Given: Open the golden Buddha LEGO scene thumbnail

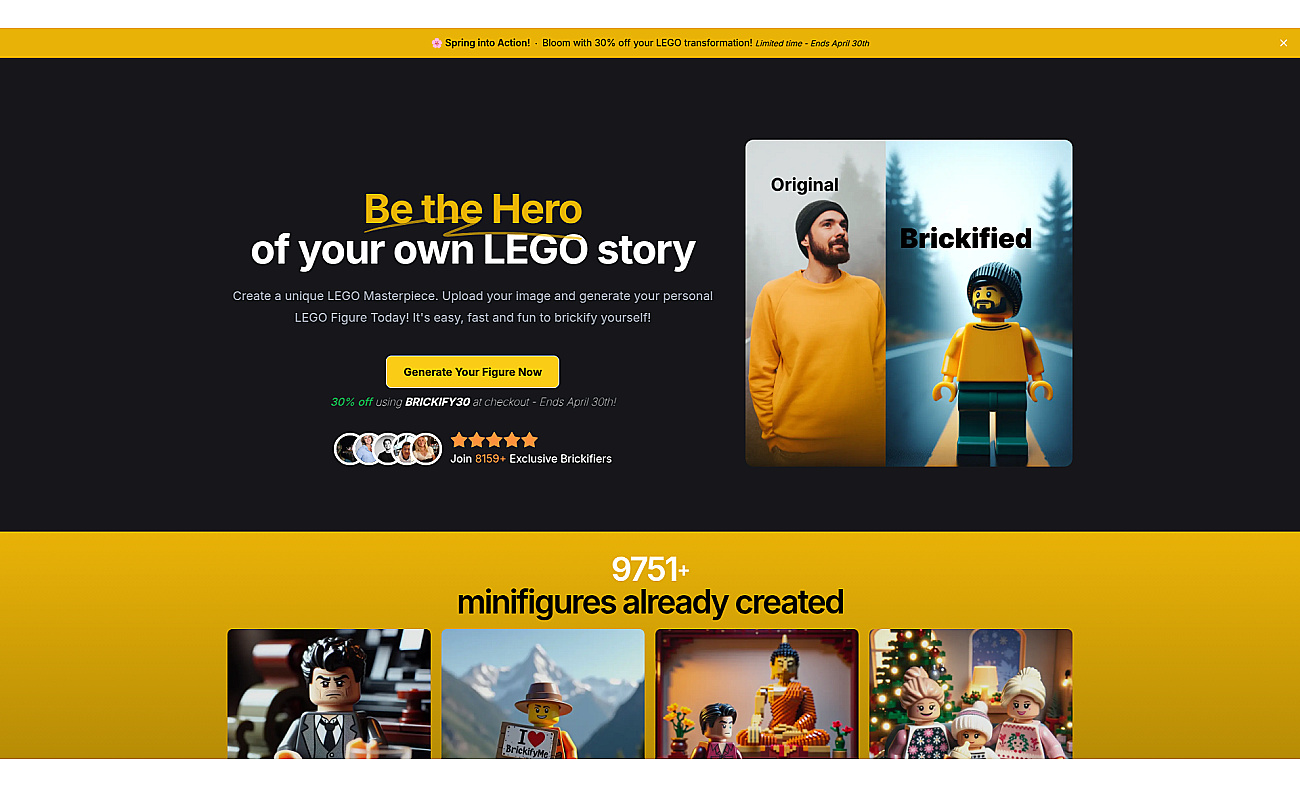Looking at the screenshot, I should pyautogui.click(x=757, y=693).
